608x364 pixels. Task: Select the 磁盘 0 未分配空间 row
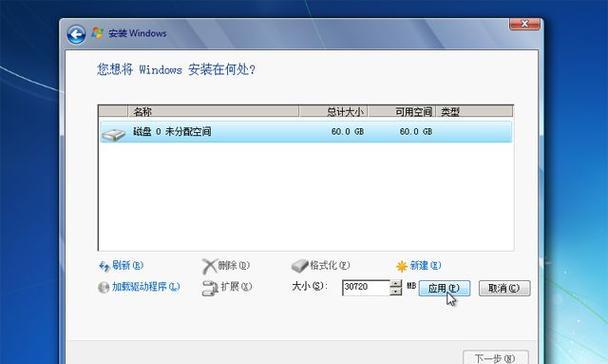(306, 132)
